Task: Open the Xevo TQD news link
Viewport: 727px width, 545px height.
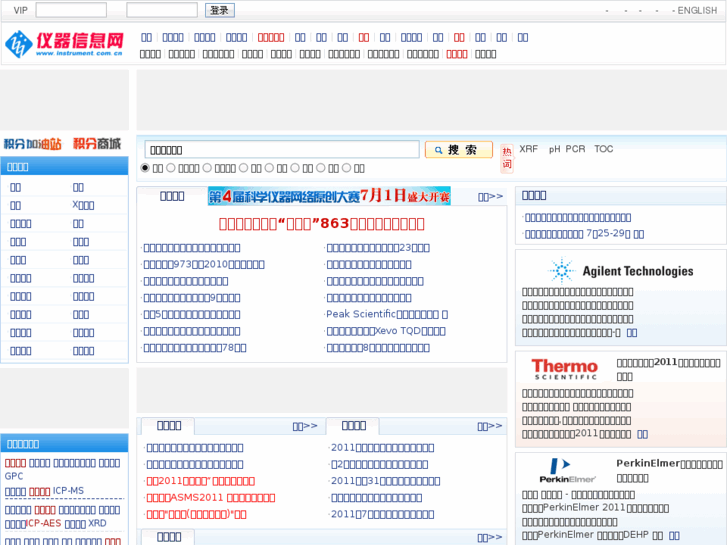Action: (386, 331)
